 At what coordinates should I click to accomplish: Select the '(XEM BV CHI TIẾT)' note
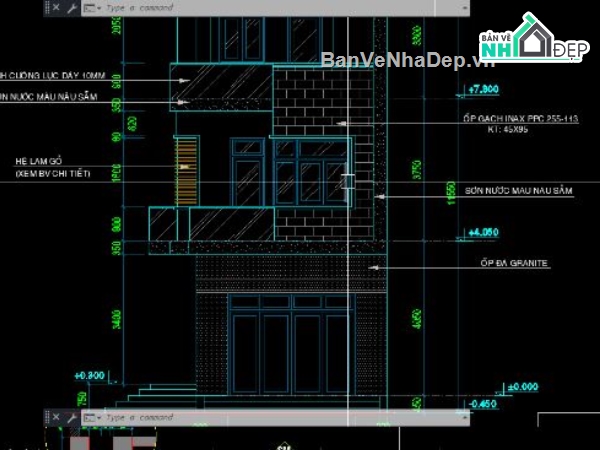pyautogui.click(x=53, y=174)
